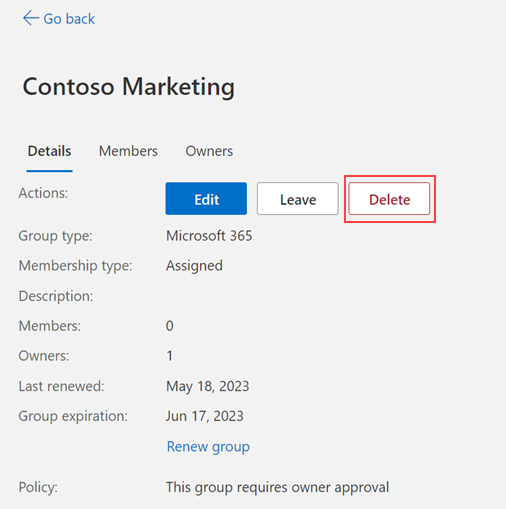506x509 pixels.
Task: Click the Contoso Marketing heading
Action: 129,87
